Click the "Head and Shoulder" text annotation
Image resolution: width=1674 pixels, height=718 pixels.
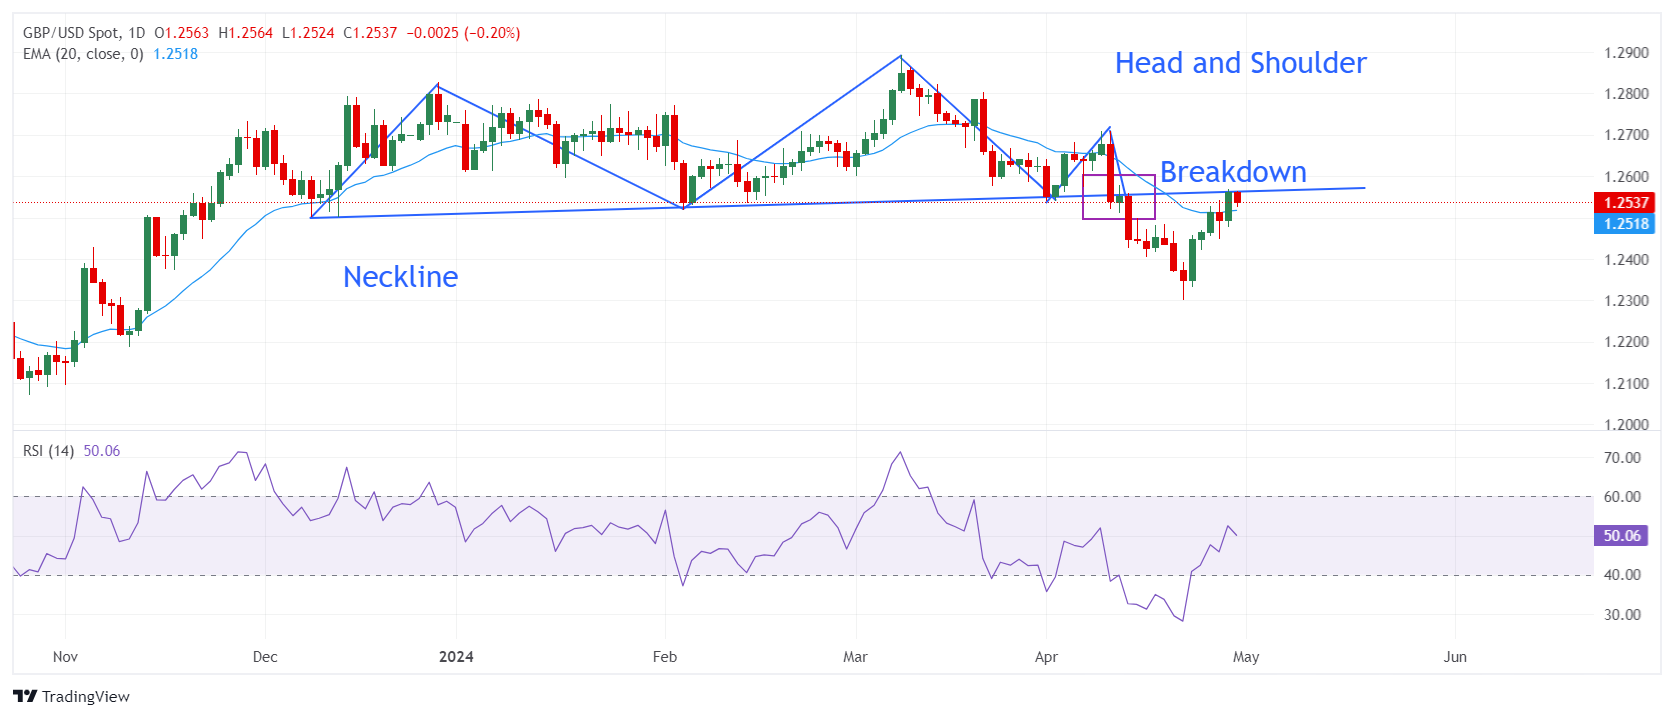point(1240,63)
